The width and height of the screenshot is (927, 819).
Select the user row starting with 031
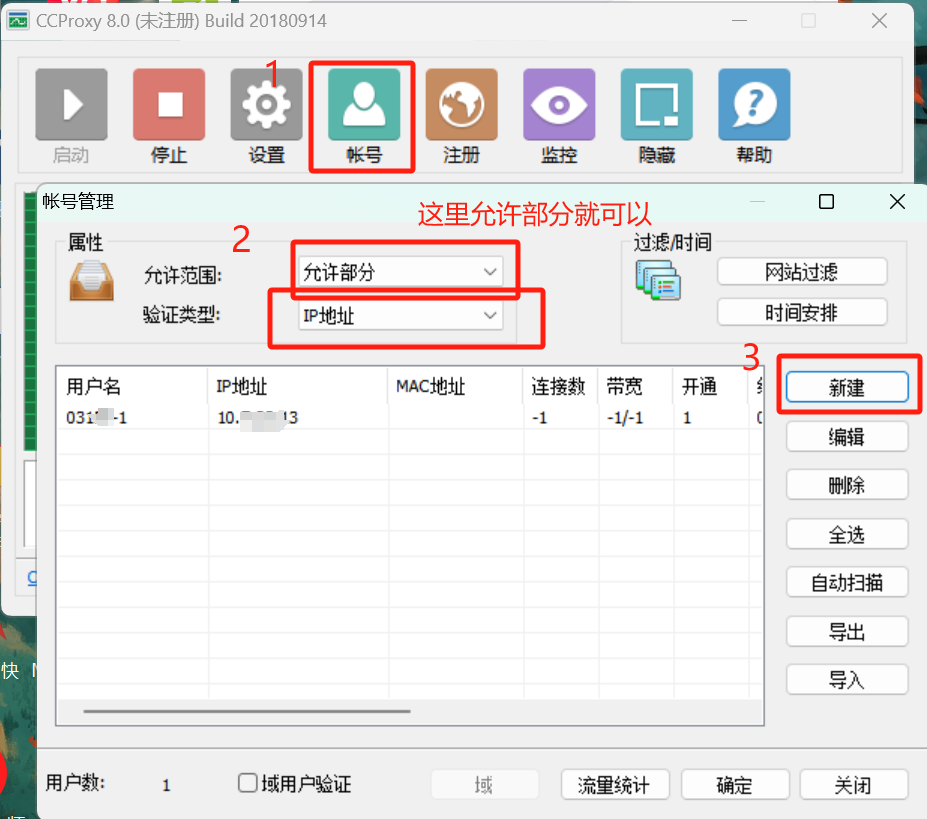(x=410, y=418)
